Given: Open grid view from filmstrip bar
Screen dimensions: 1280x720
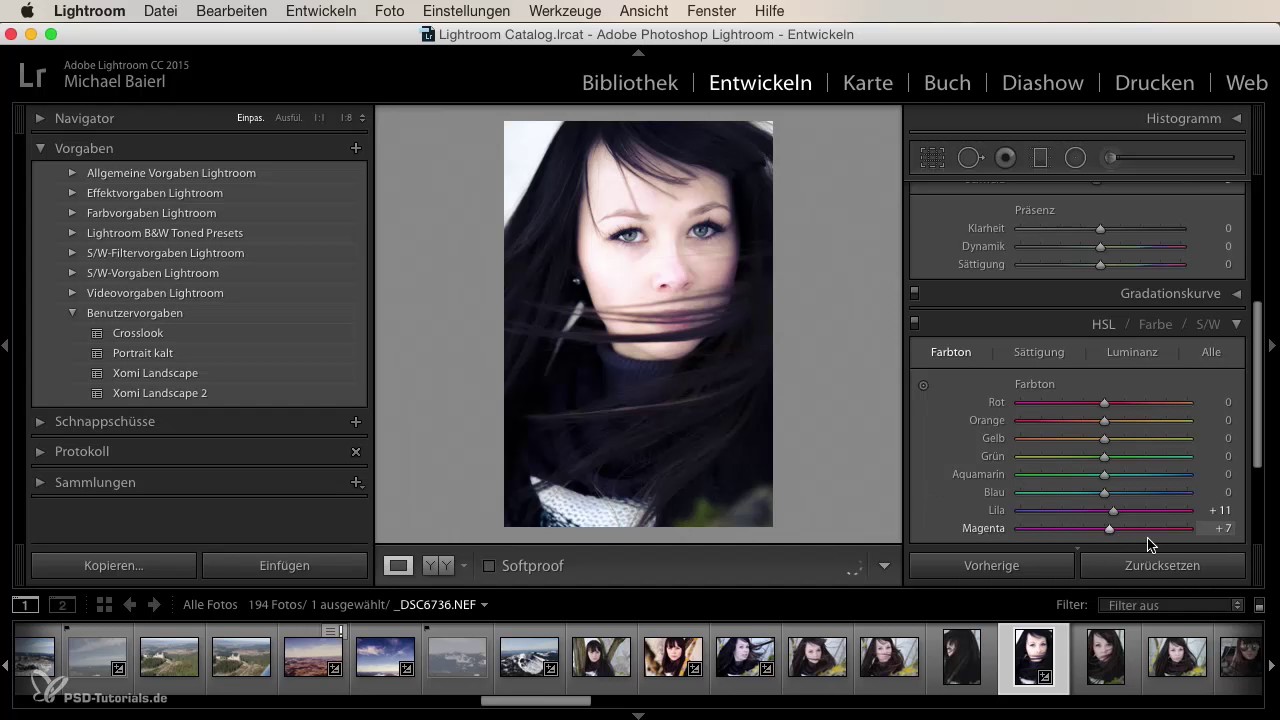Looking at the screenshot, I should 104,605.
